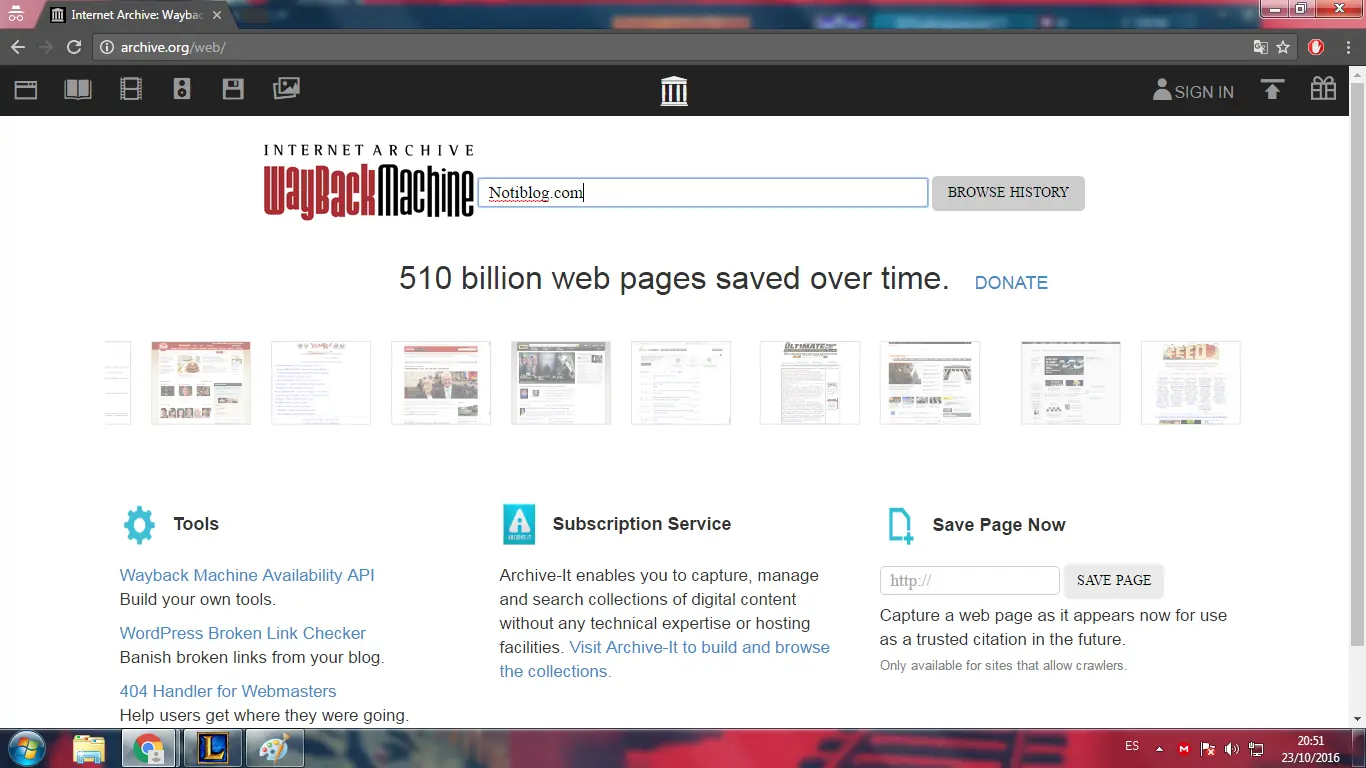
Task: Click the DONATE link
Action: click(1011, 283)
